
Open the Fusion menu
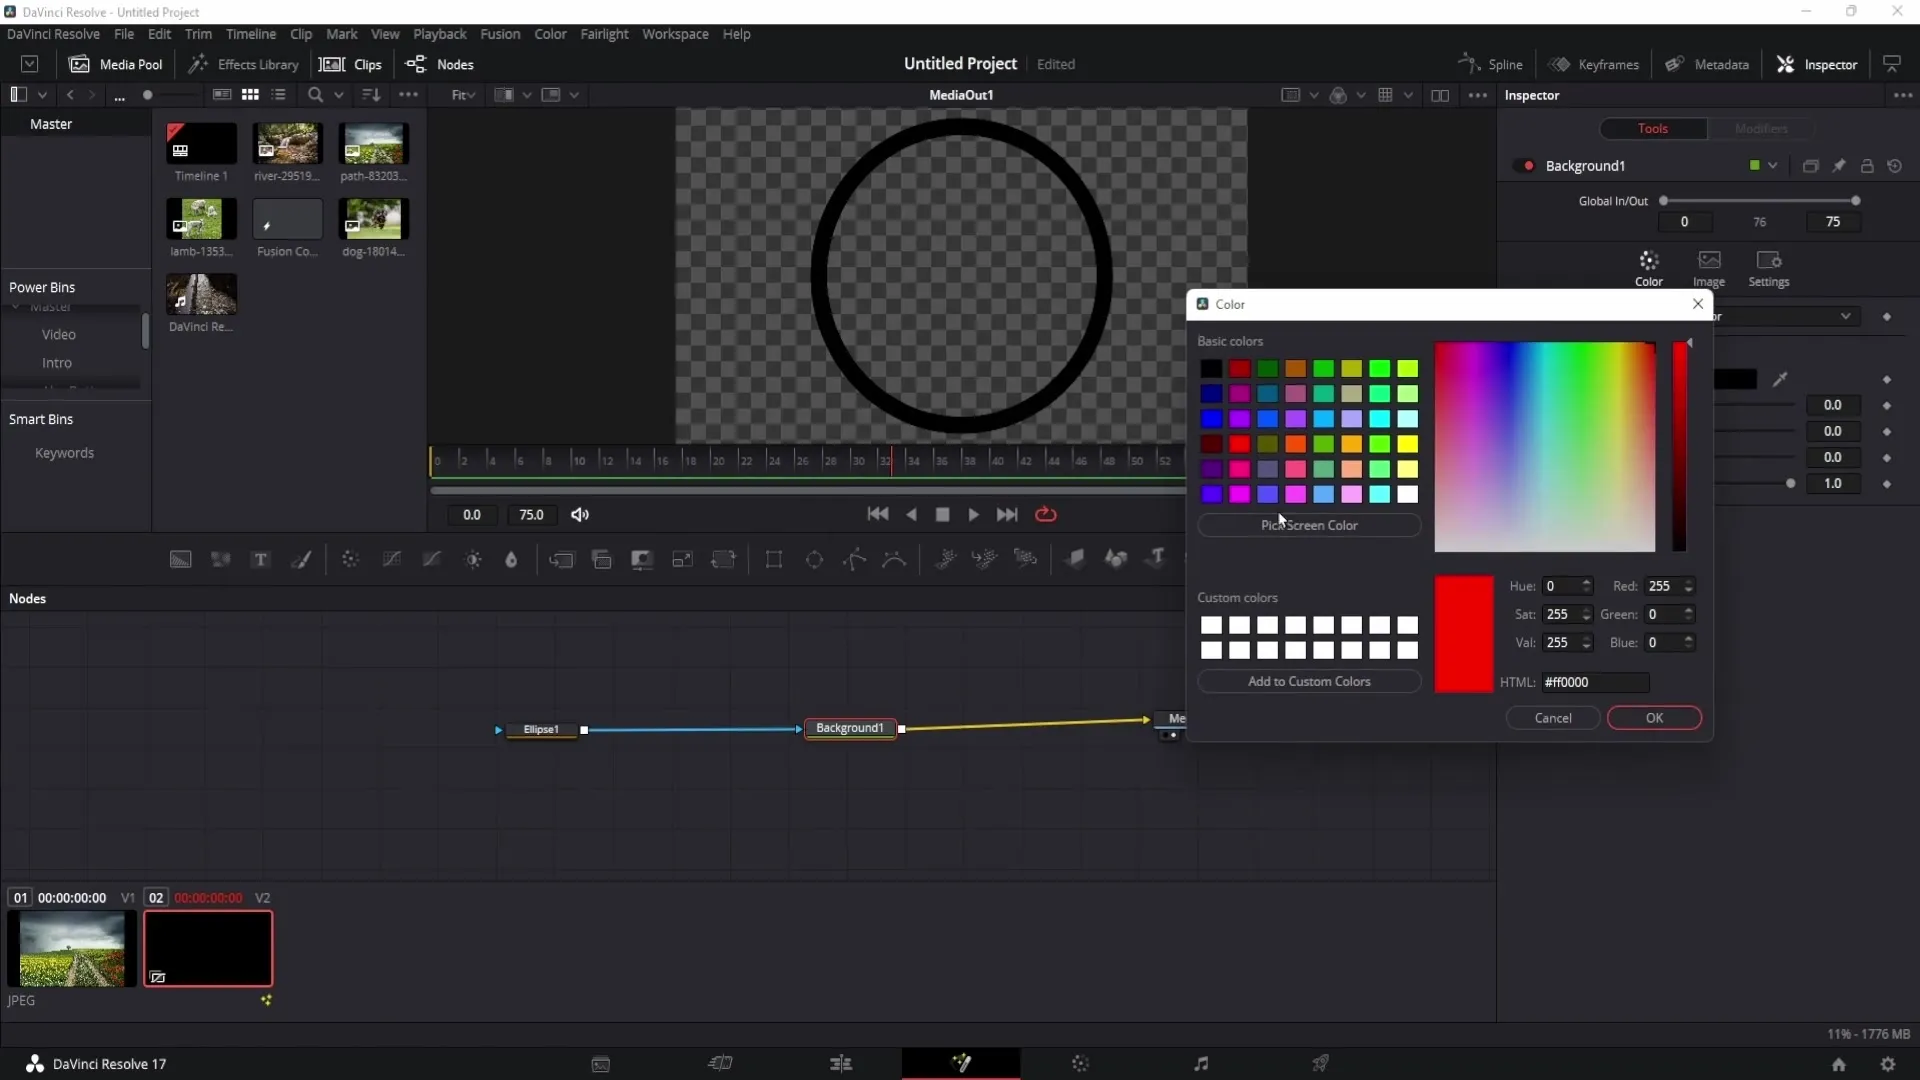[500, 34]
